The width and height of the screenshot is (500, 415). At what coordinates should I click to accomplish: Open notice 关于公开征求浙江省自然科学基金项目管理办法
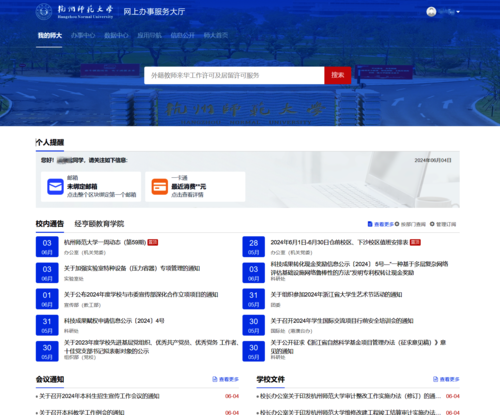coord(358,347)
